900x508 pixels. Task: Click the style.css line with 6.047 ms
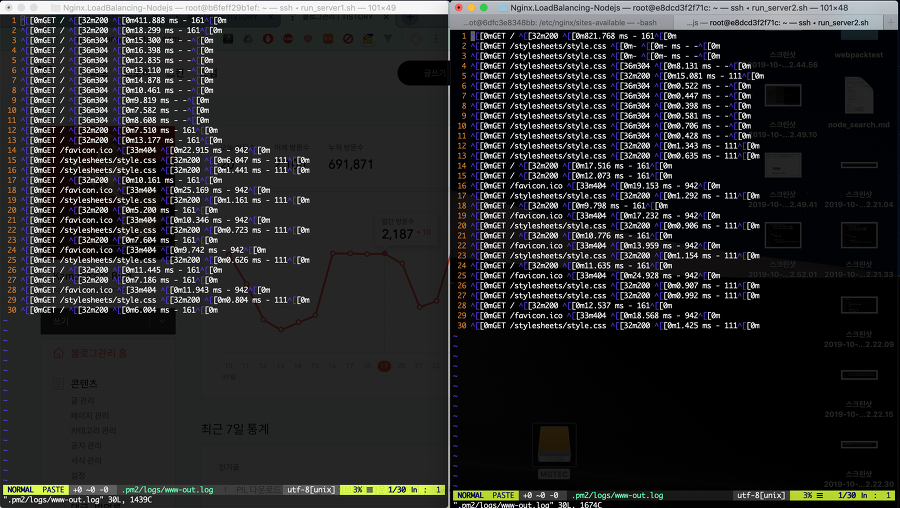point(165,160)
